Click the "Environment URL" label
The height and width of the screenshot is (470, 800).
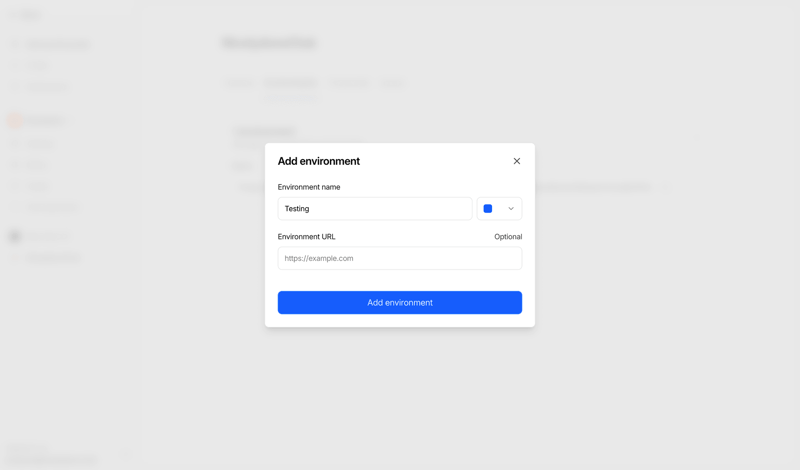click(x=307, y=237)
